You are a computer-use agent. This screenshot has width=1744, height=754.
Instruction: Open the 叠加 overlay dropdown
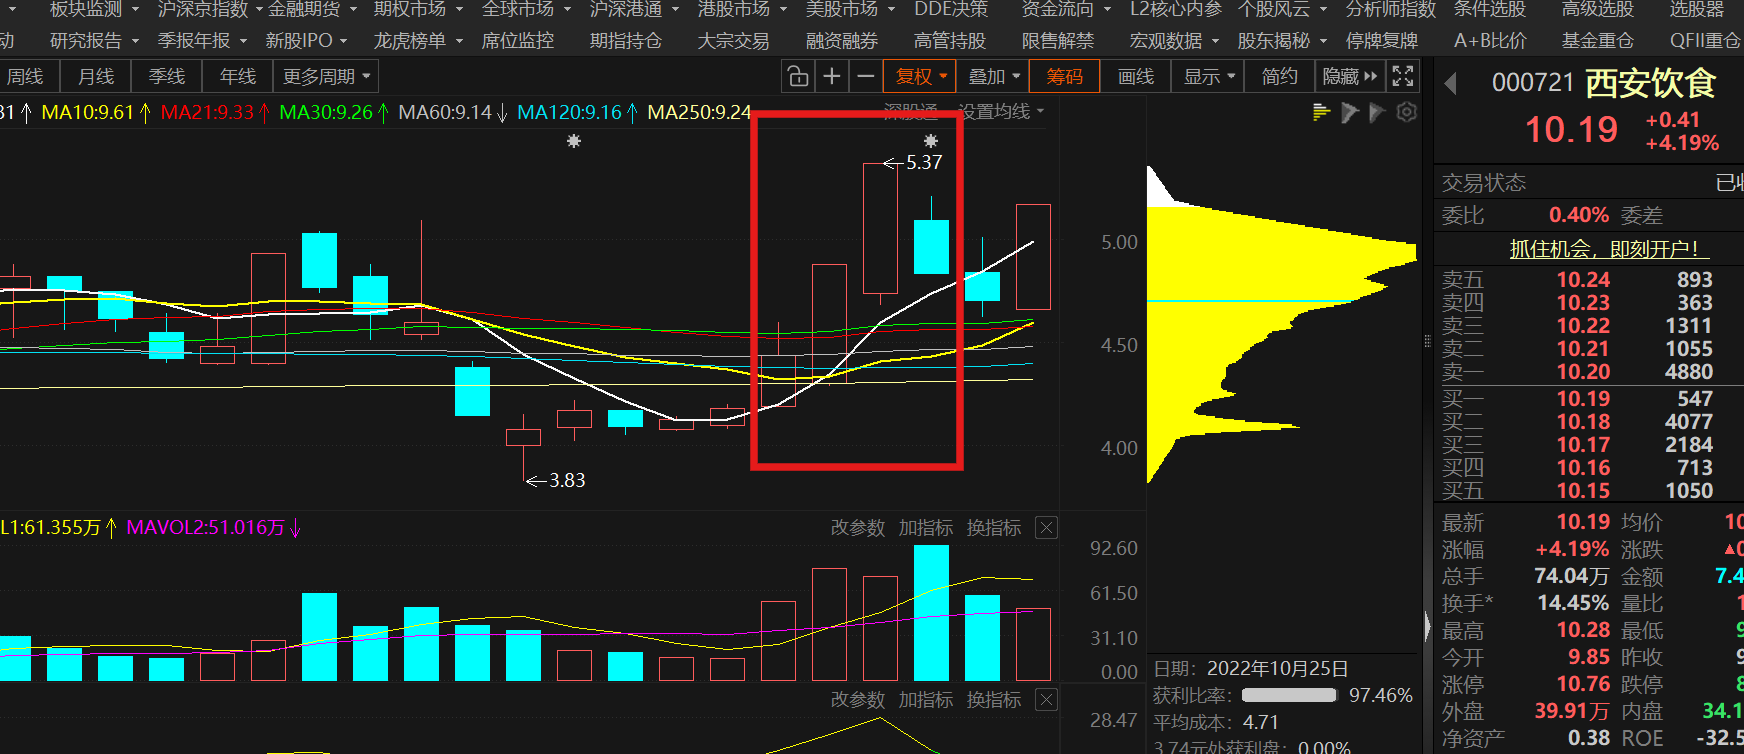click(x=993, y=76)
